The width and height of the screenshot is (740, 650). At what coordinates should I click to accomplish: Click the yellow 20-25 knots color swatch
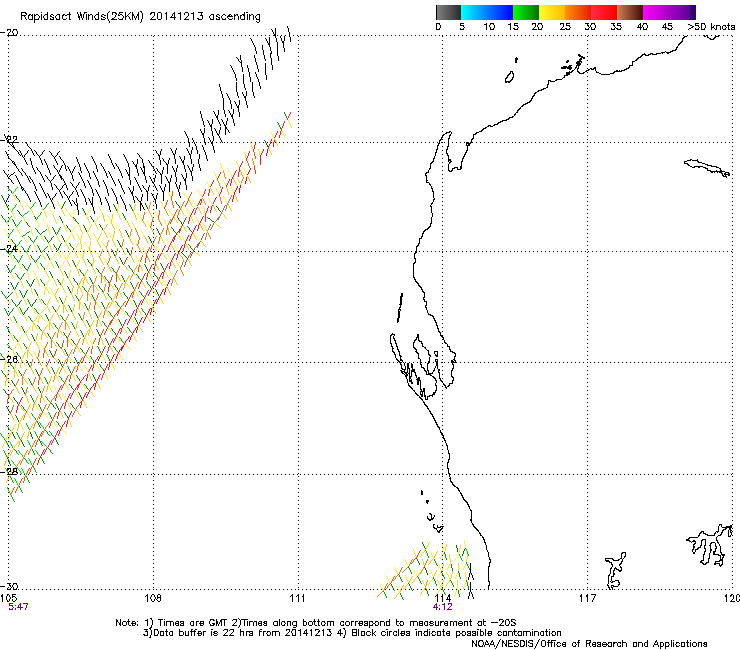coord(552,12)
